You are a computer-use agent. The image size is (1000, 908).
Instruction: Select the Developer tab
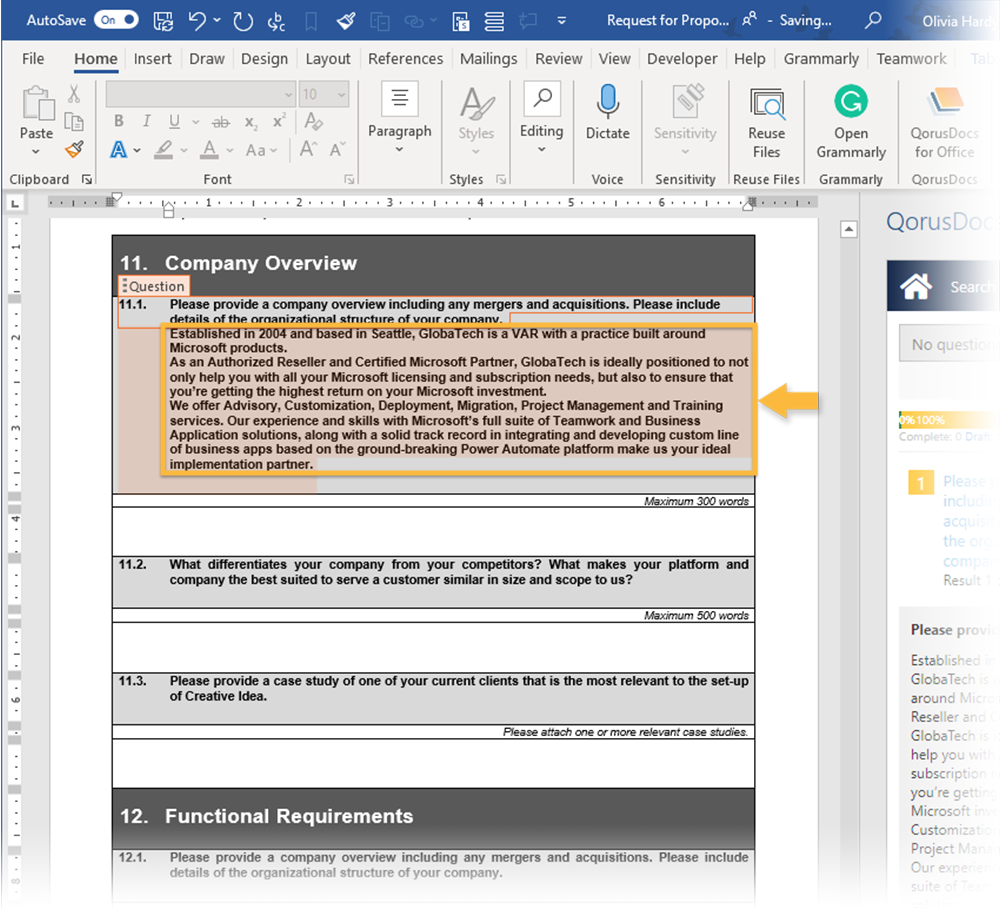682,59
